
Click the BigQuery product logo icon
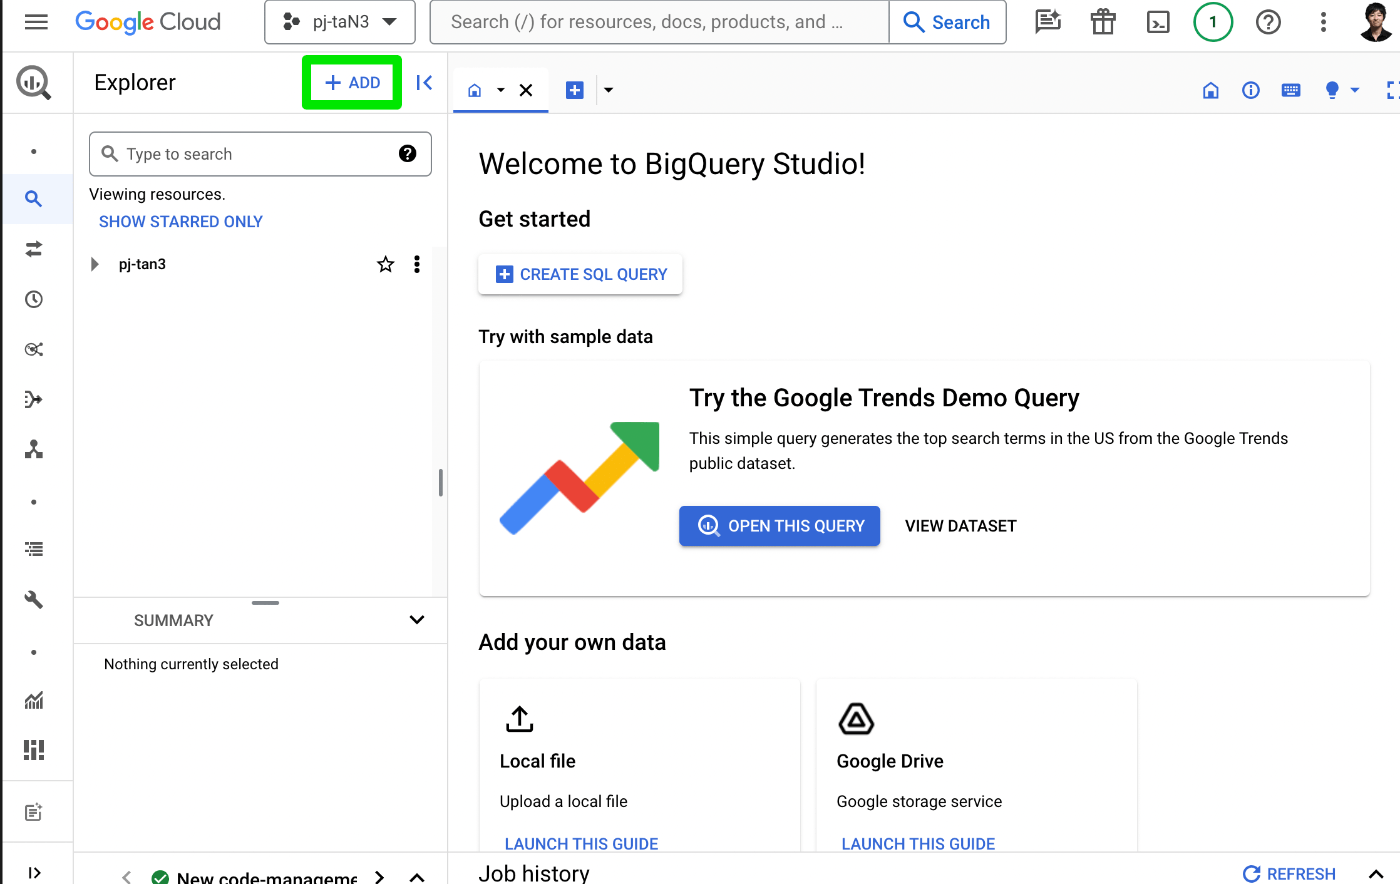tap(34, 82)
